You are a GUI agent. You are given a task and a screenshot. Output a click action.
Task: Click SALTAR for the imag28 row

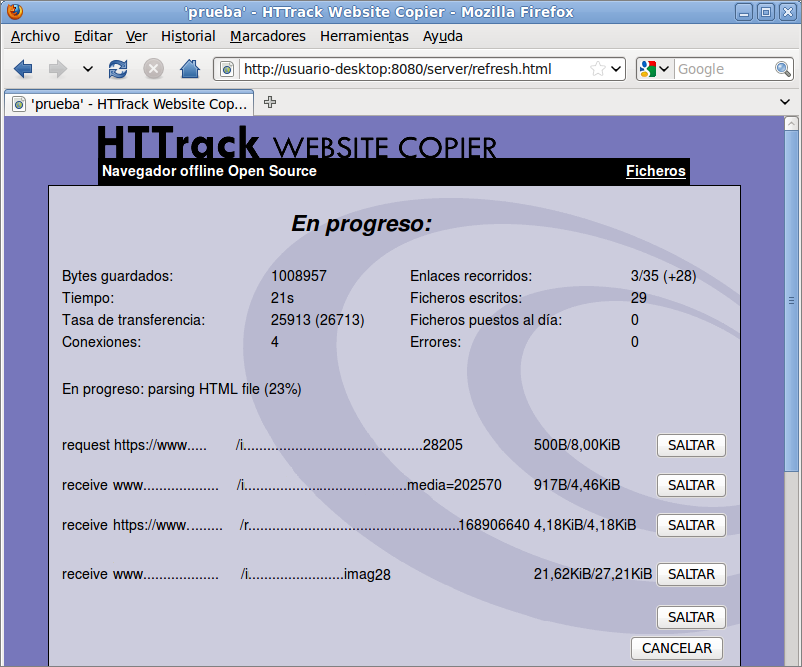pyautogui.click(x=691, y=574)
